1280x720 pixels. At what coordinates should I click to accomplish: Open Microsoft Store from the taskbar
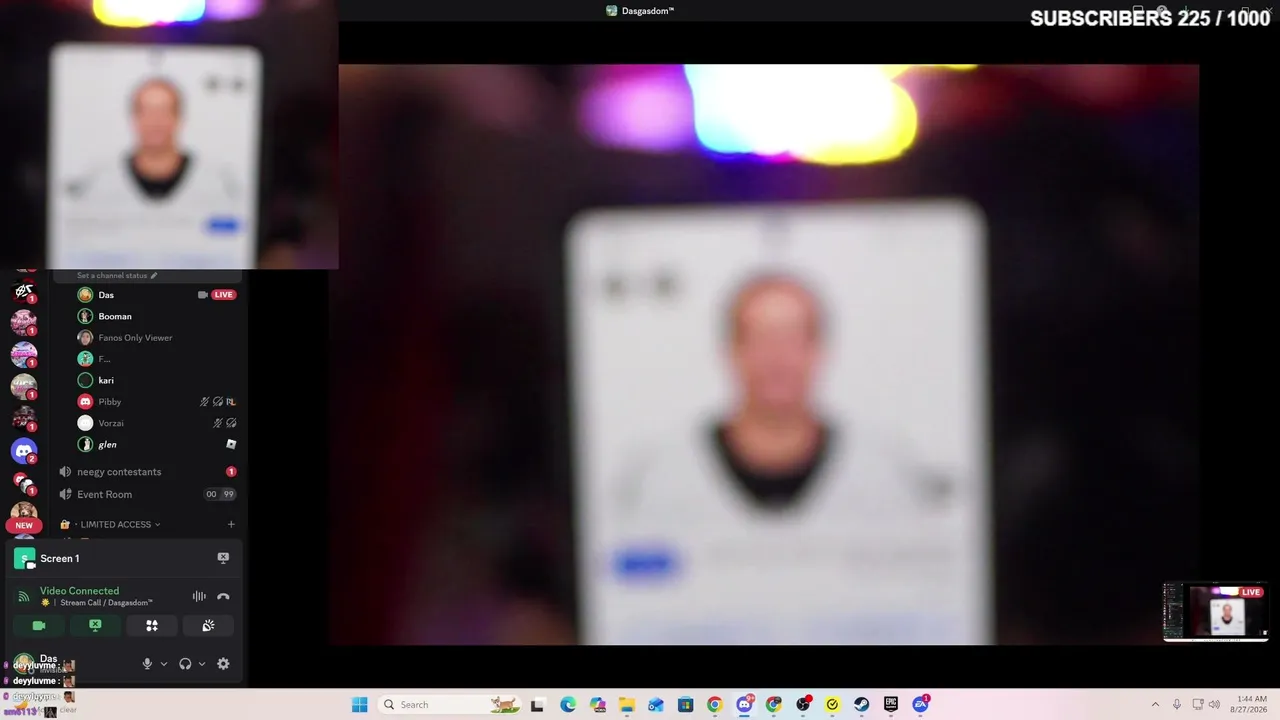tap(685, 705)
